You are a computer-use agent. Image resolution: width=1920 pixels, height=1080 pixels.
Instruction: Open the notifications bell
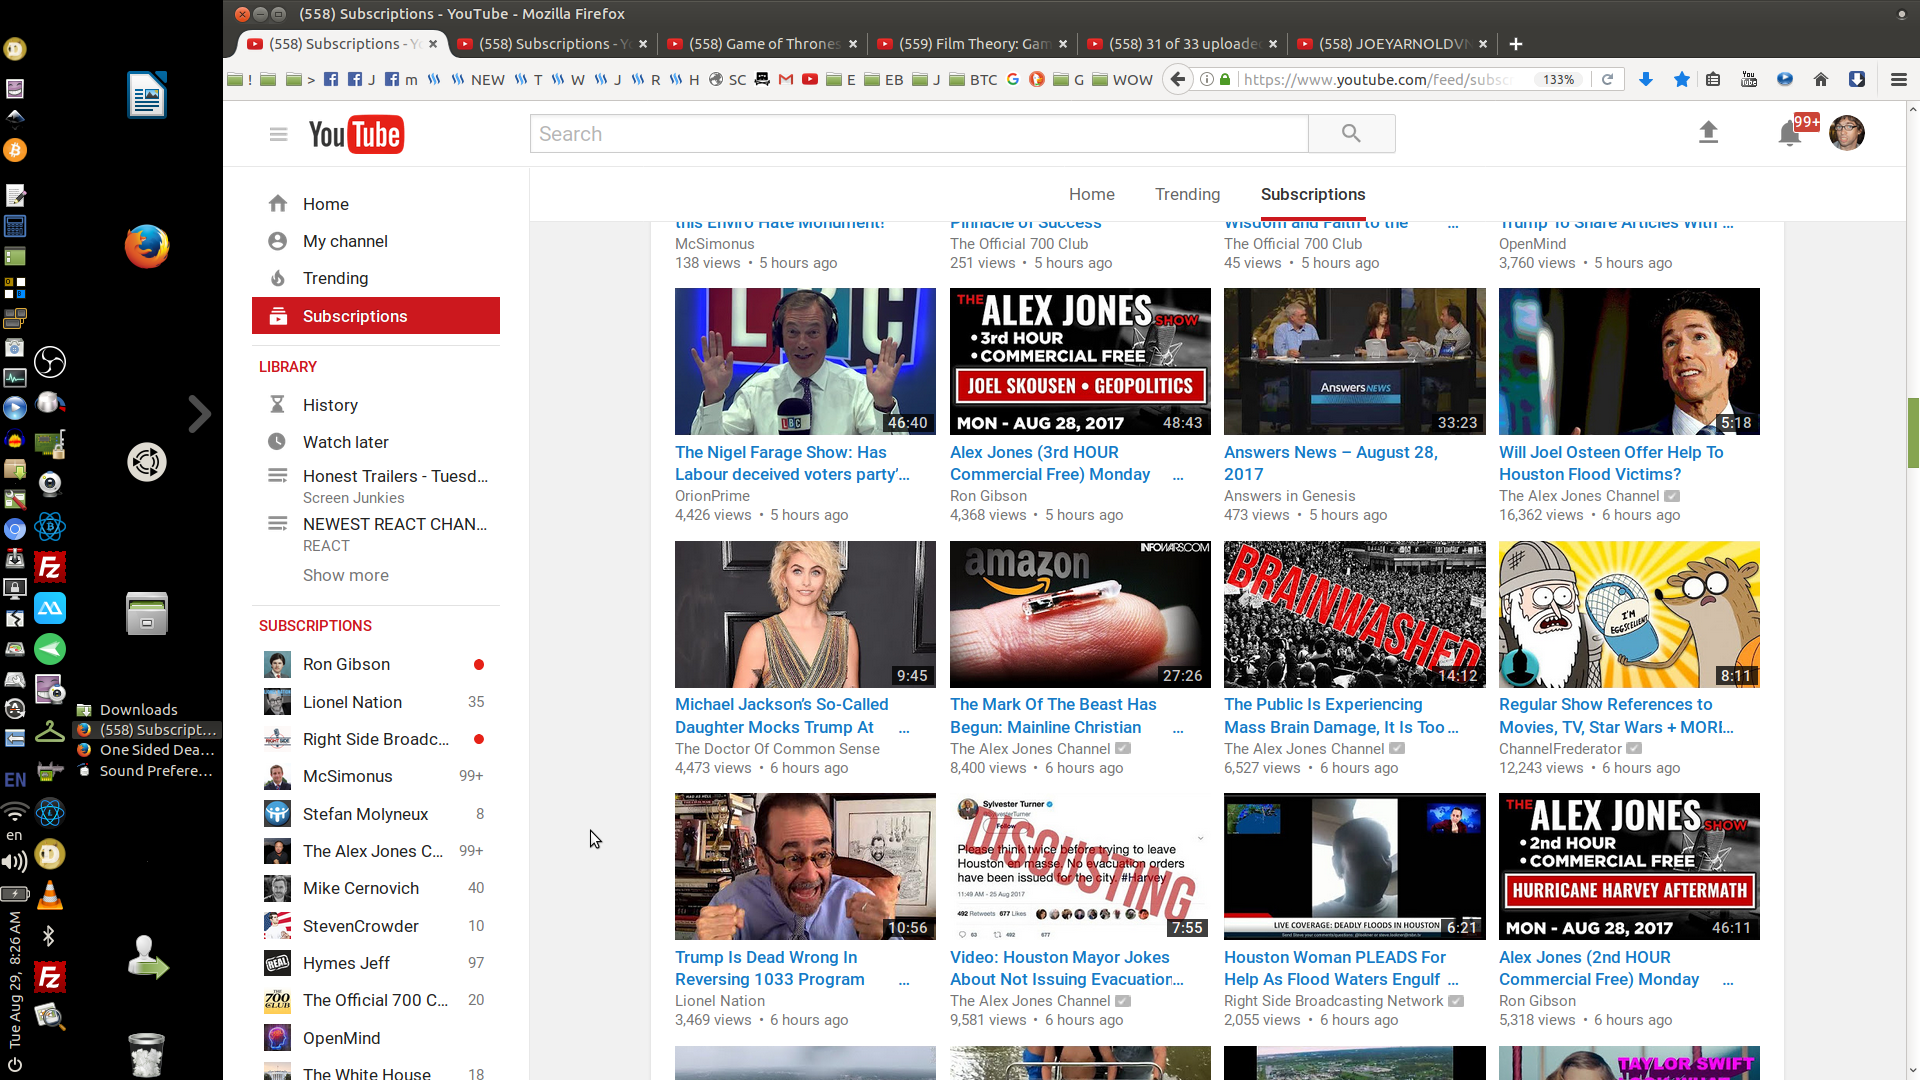tap(1790, 133)
